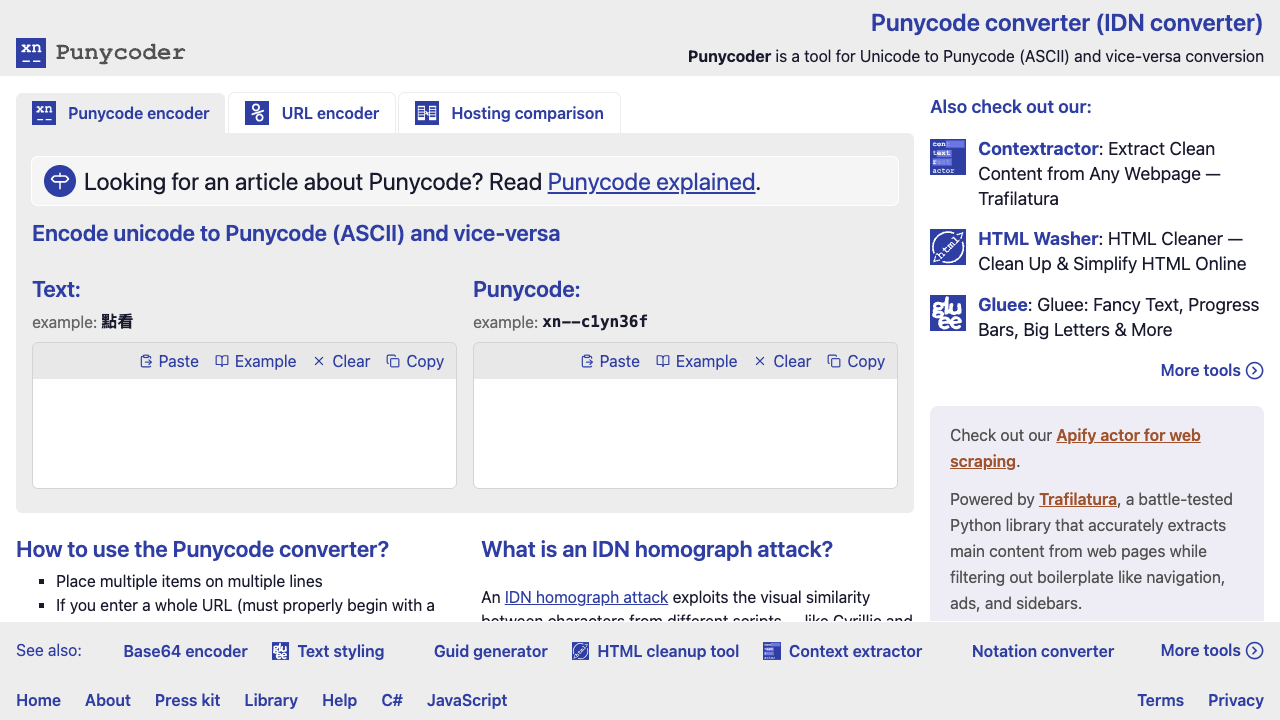Click the HTML cleanup tool icon

click(x=581, y=652)
